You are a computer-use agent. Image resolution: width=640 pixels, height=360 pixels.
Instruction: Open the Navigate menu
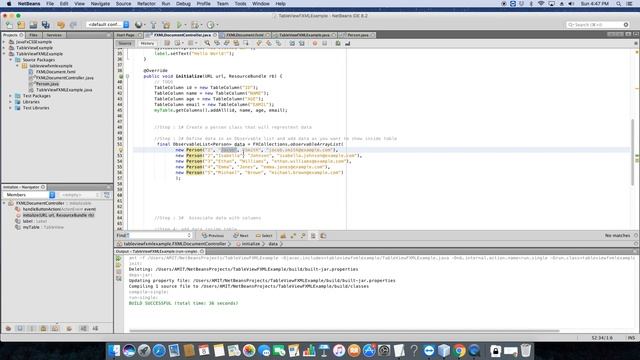[x=100, y=4]
